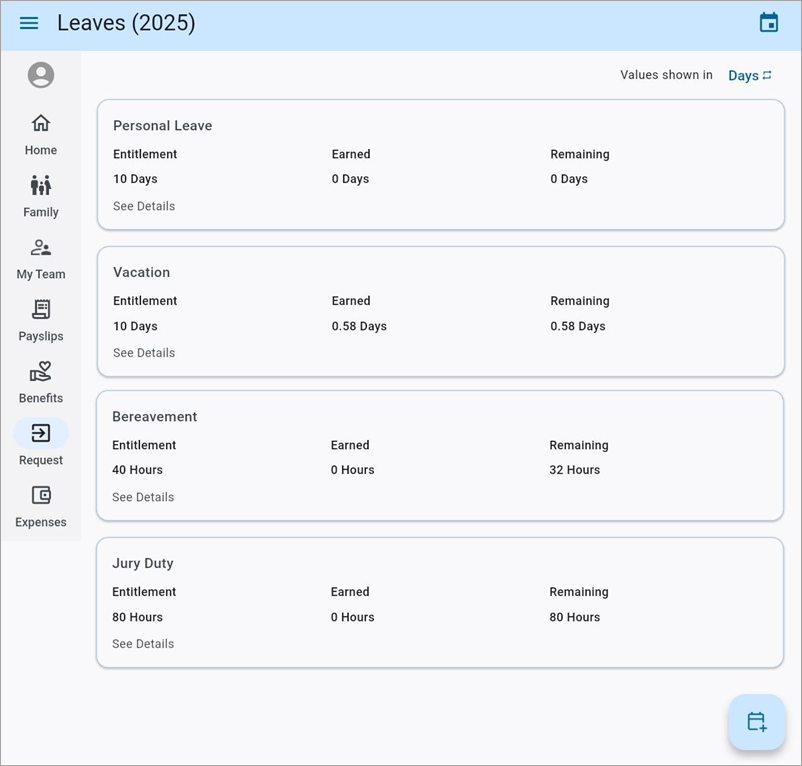Click the Vacation card heading
Image resolution: width=802 pixels, height=766 pixels.
(x=141, y=272)
